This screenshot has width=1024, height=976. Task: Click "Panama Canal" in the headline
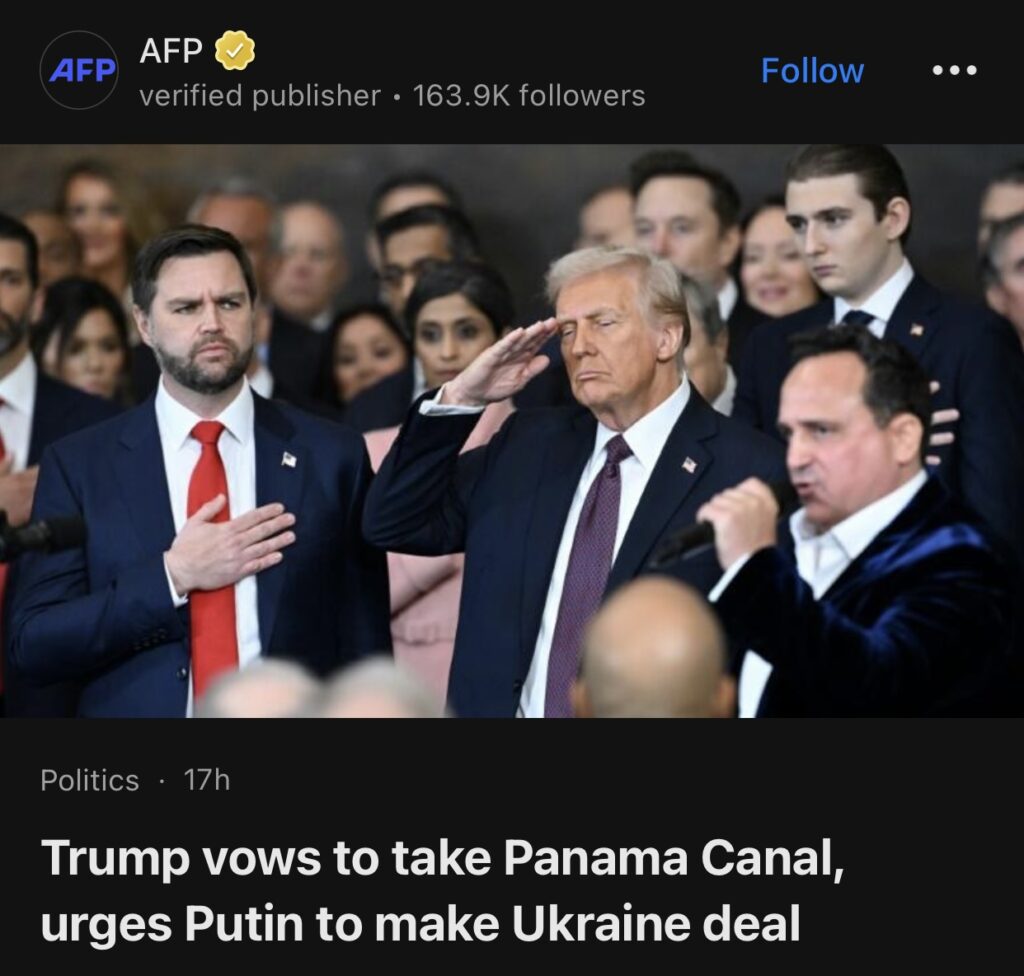(672, 860)
